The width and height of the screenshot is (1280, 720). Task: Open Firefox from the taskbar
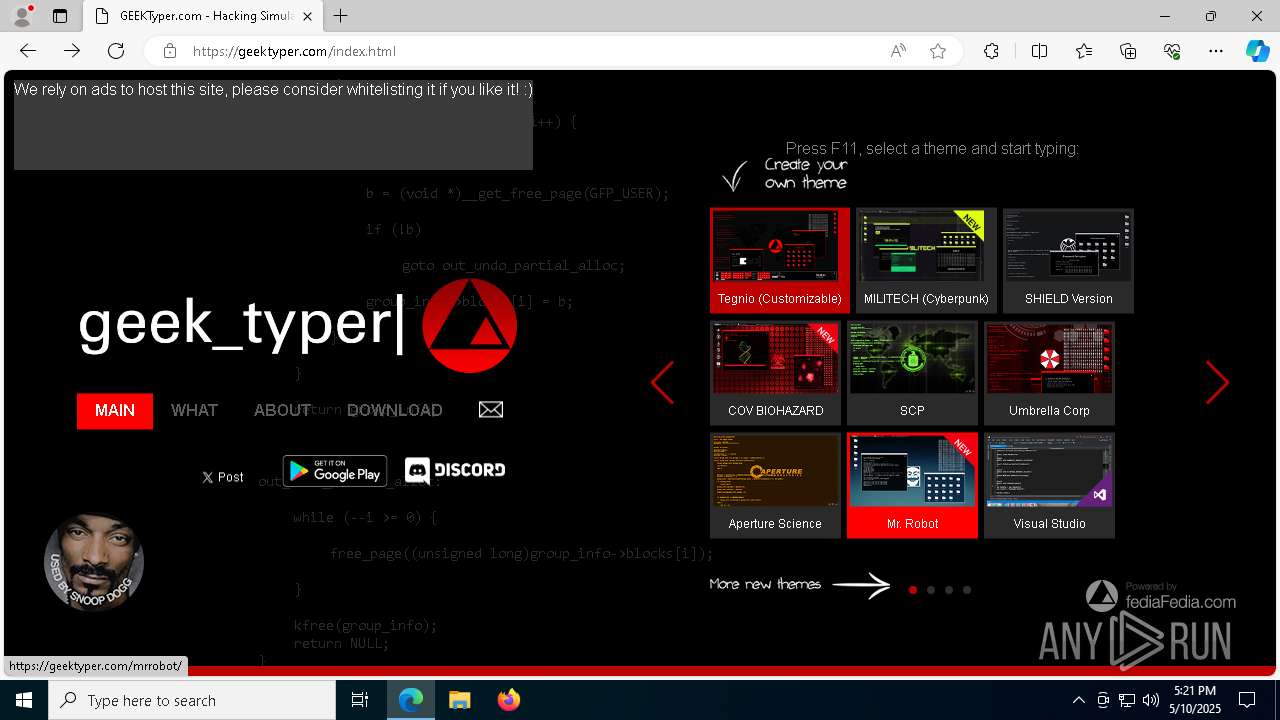coord(508,700)
